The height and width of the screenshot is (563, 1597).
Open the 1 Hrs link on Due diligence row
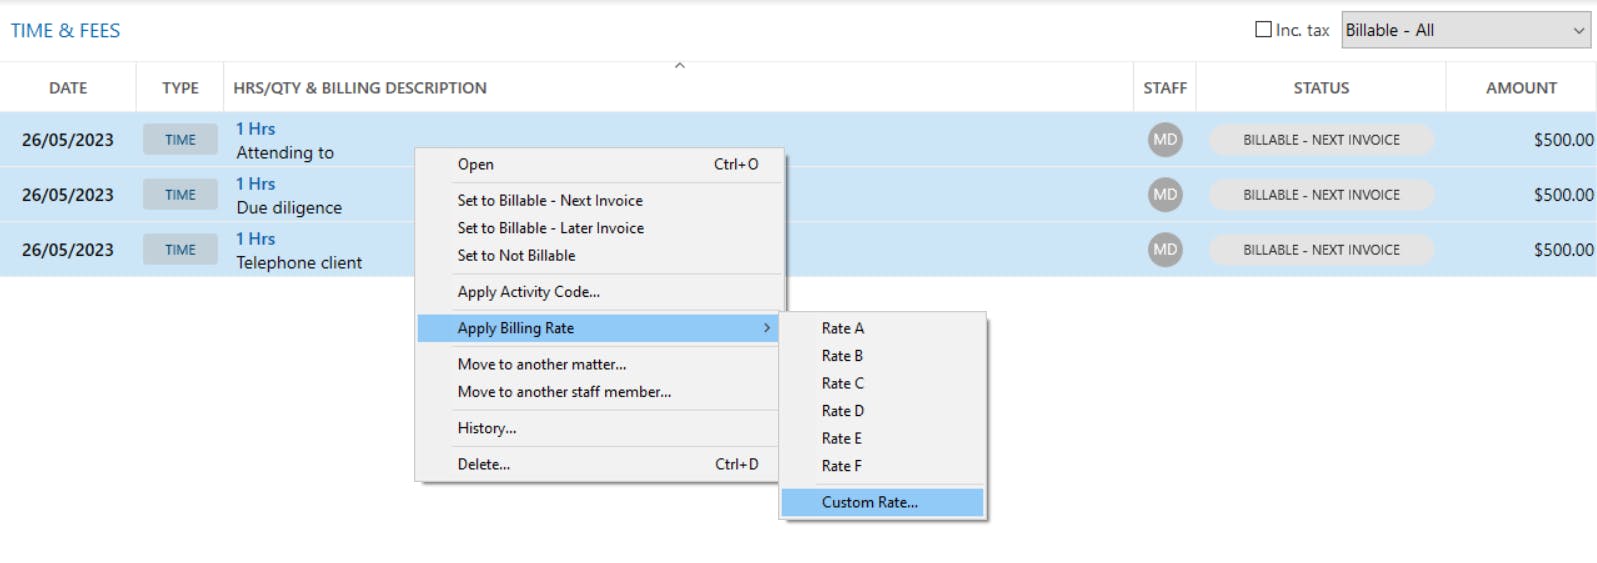255,184
